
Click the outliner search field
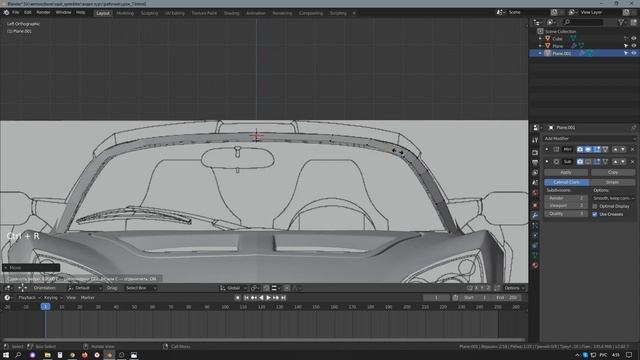click(583, 22)
